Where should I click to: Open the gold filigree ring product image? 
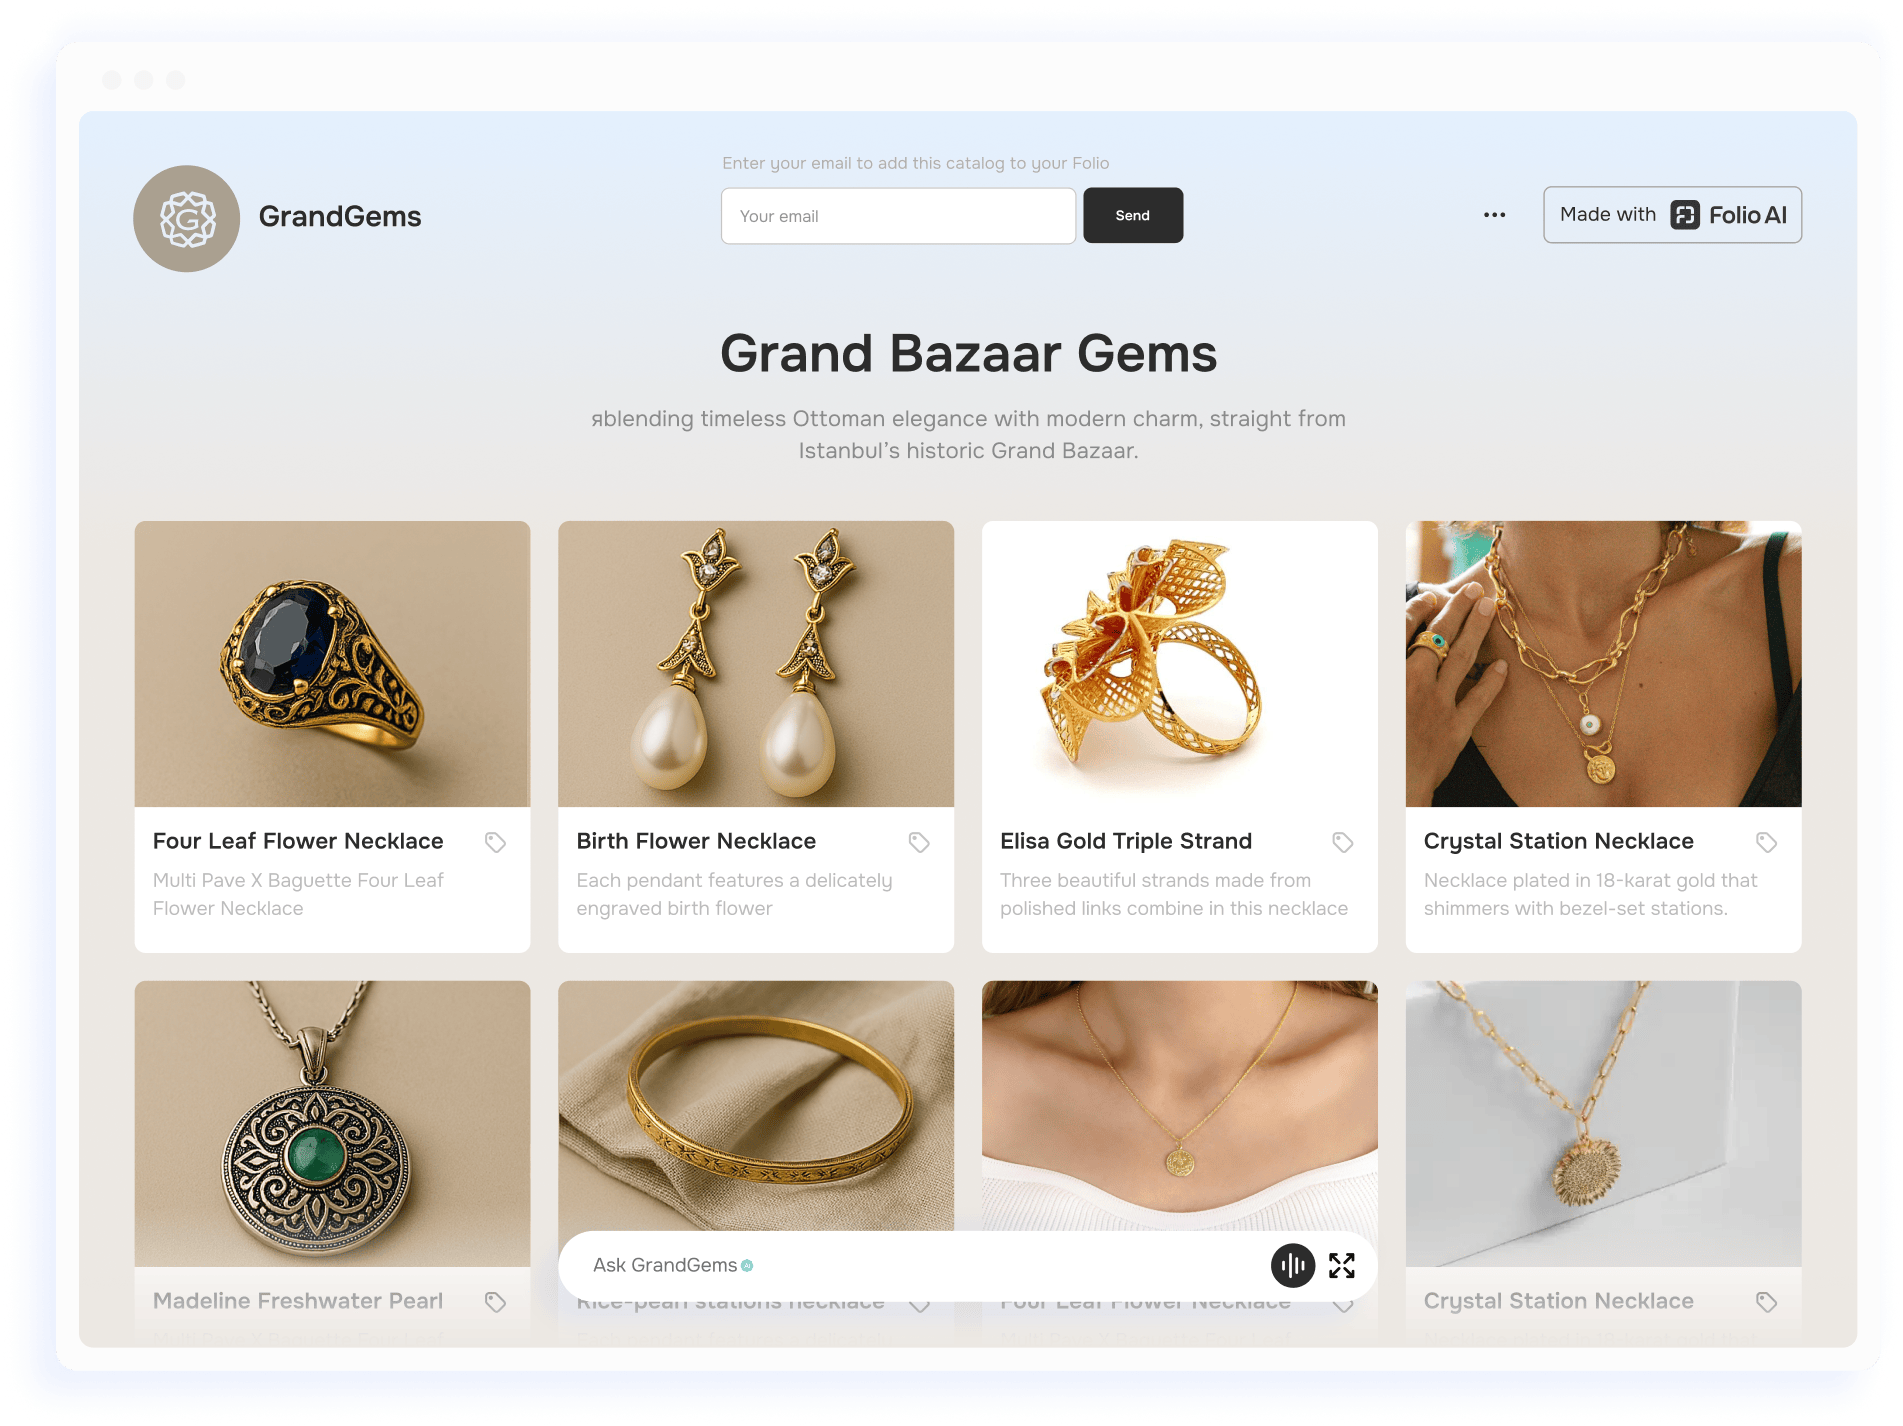(1180, 664)
